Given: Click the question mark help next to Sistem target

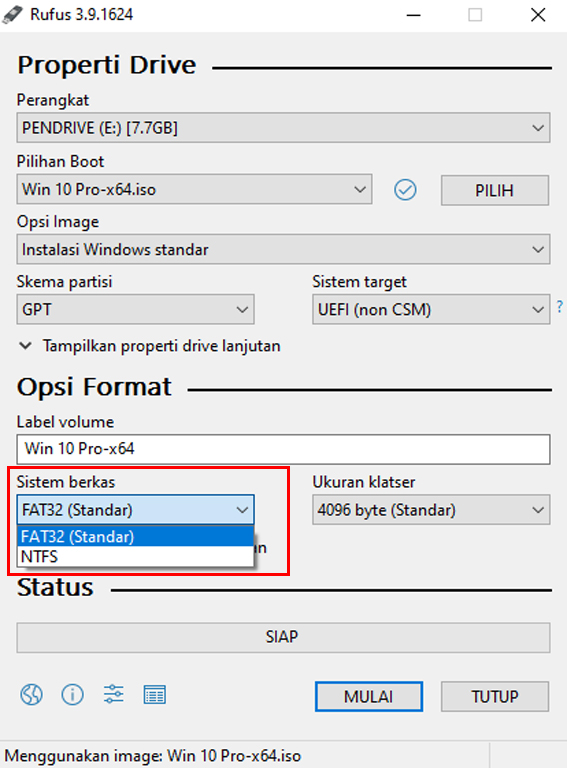Looking at the screenshot, I should [x=560, y=307].
